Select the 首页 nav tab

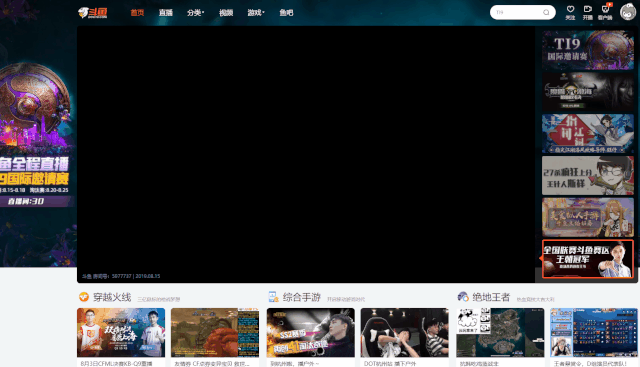pos(137,13)
